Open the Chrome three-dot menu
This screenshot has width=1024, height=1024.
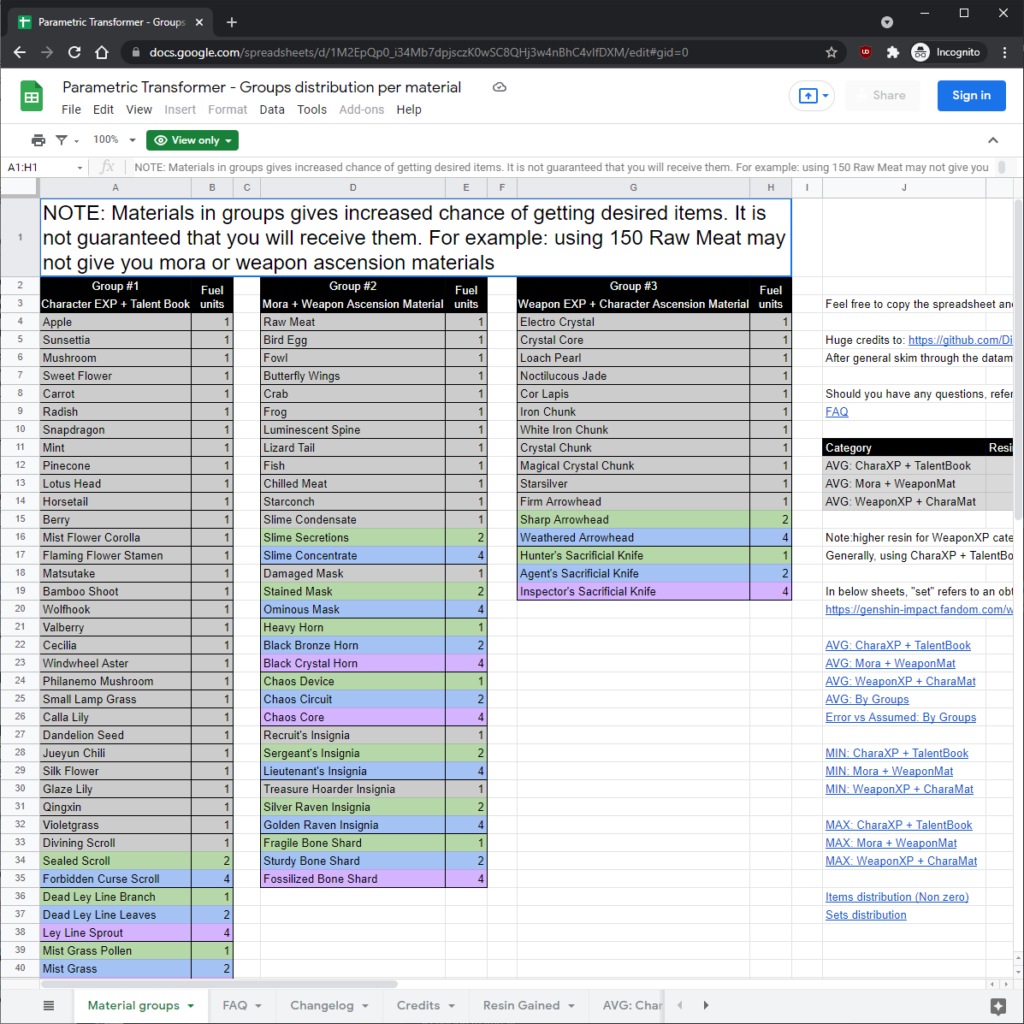(x=1004, y=52)
